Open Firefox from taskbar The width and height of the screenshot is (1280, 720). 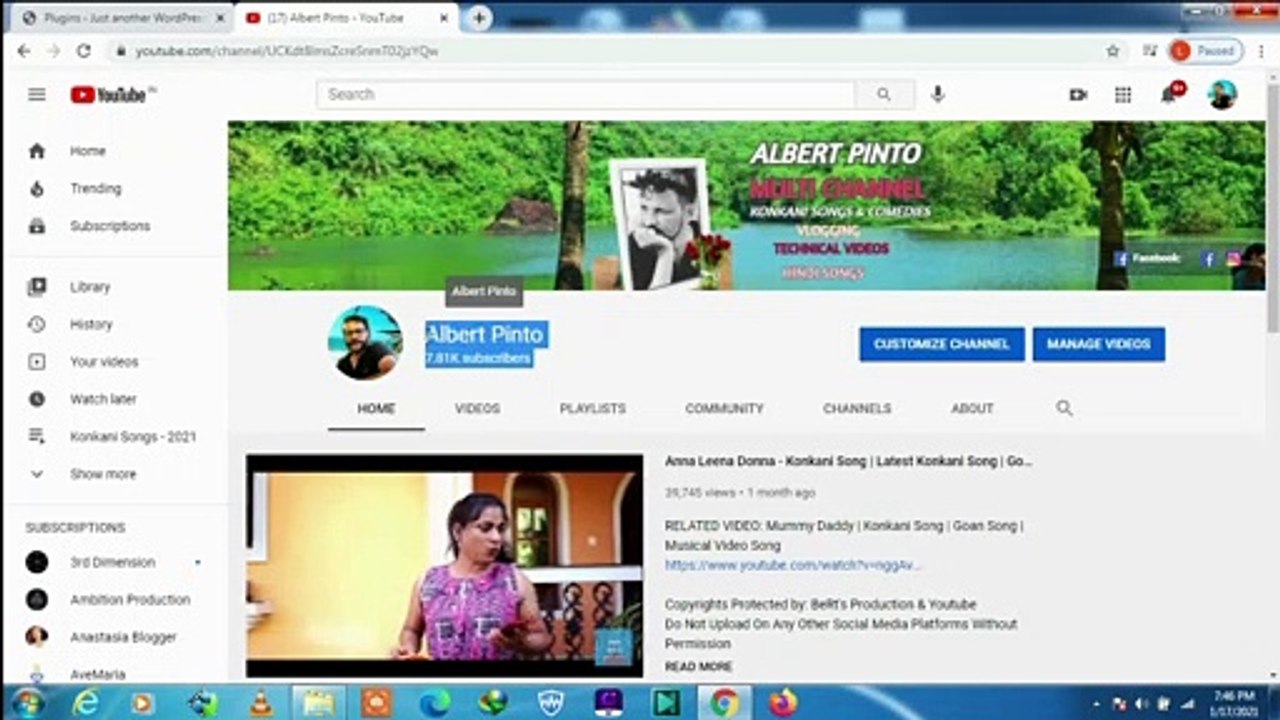tap(784, 704)
